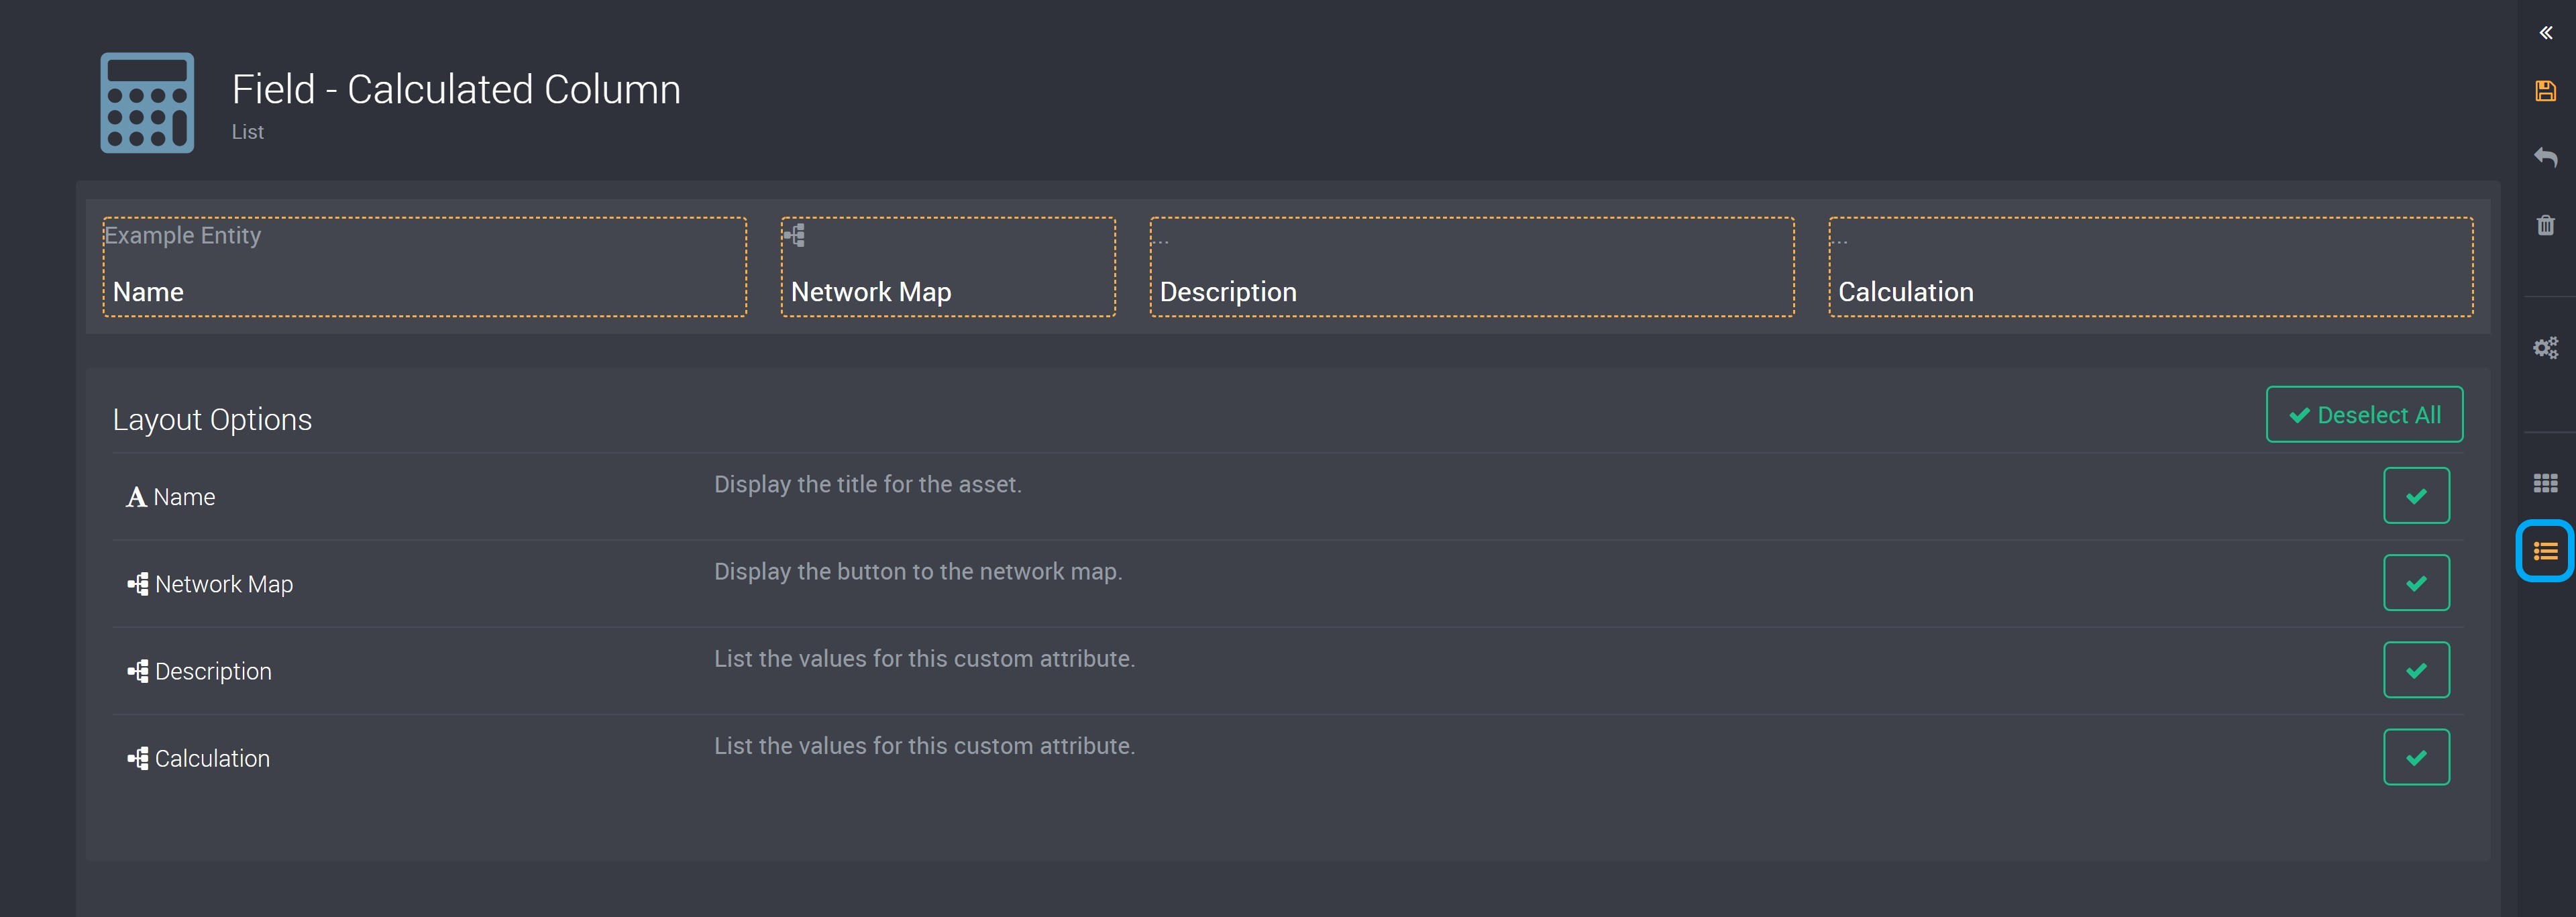This screenshot has height=917, width=2576.
Task: Collapse the right sidebar with double-chevron icon
Action: coord(2545,33)
